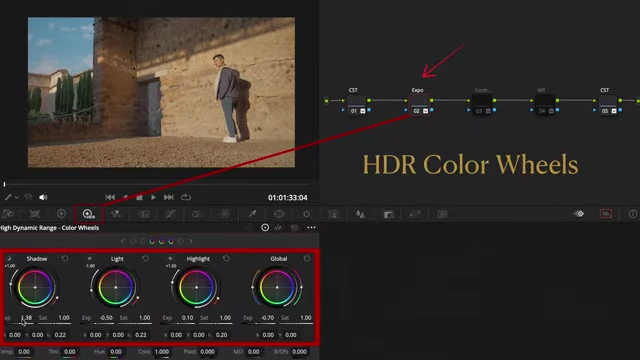Select the last wheel-bank page dot

pos(180,241)
